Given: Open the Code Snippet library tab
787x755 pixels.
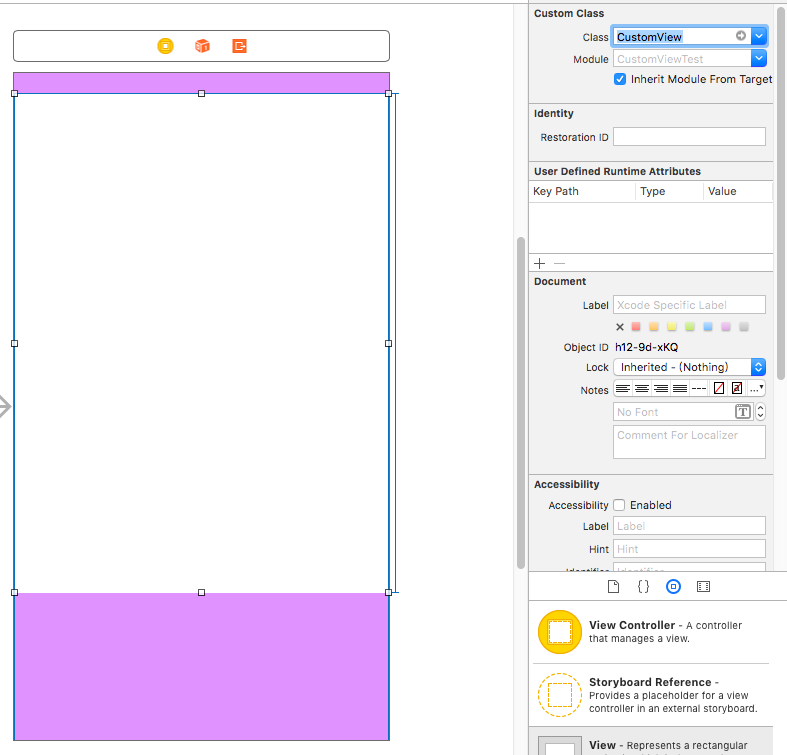Looking at the screenshot, I should (643, 587).
